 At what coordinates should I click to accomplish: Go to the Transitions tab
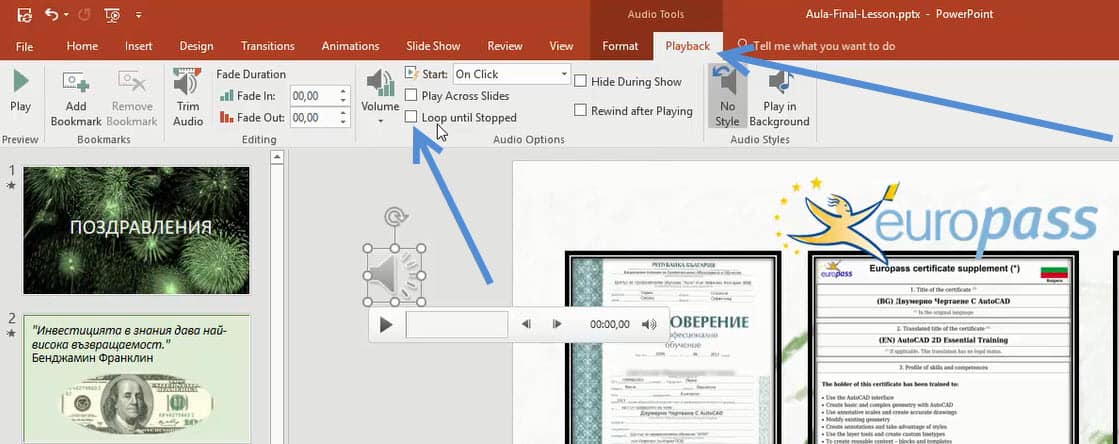coord(268,46)
